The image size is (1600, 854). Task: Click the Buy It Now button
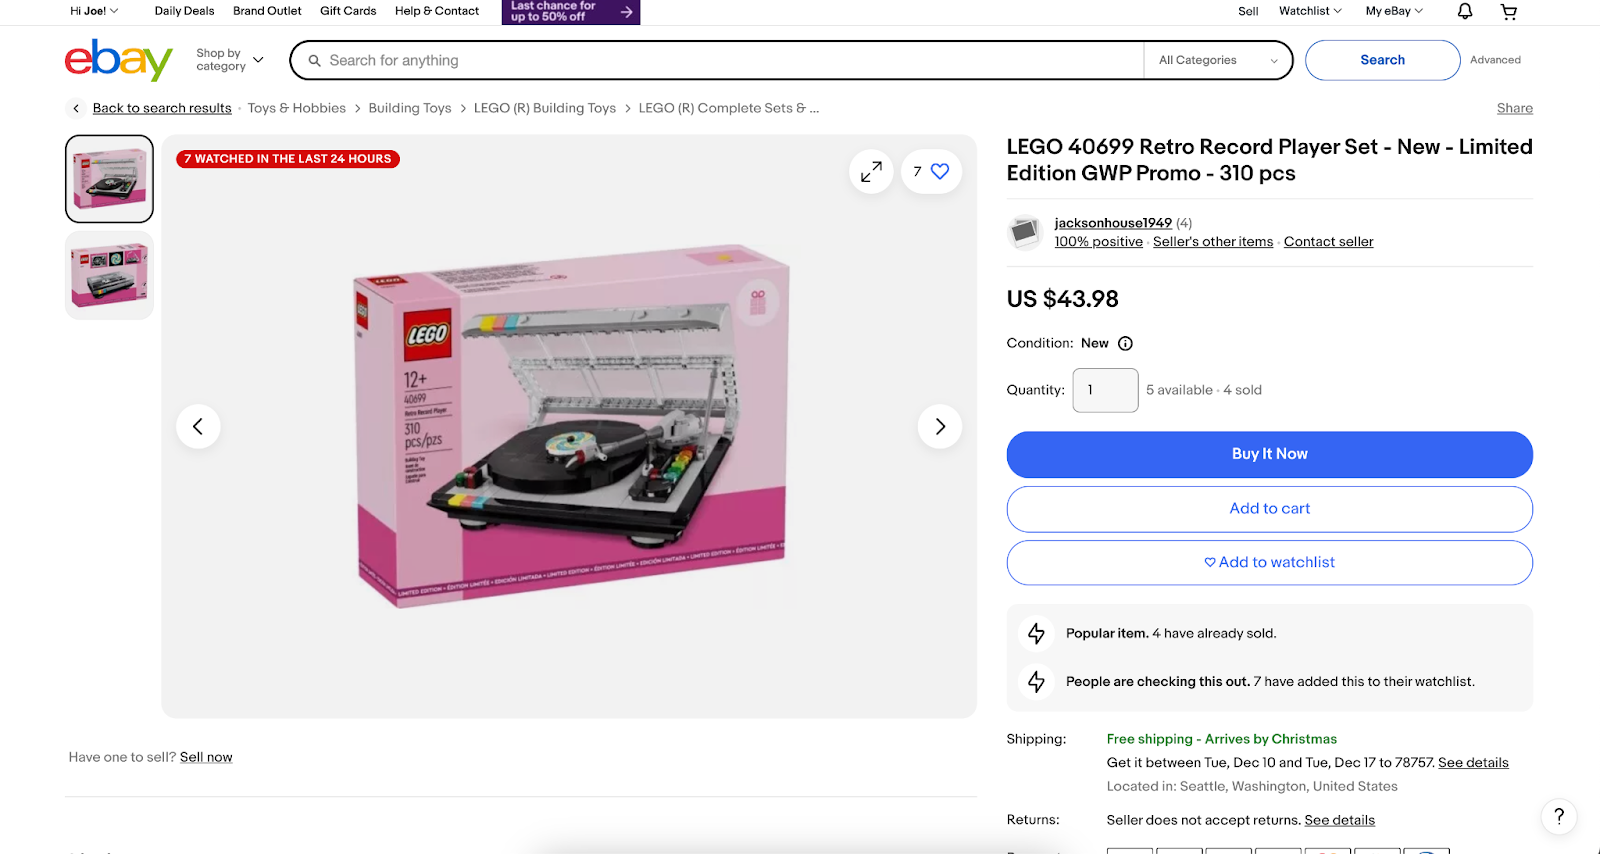coord(1268,454)
